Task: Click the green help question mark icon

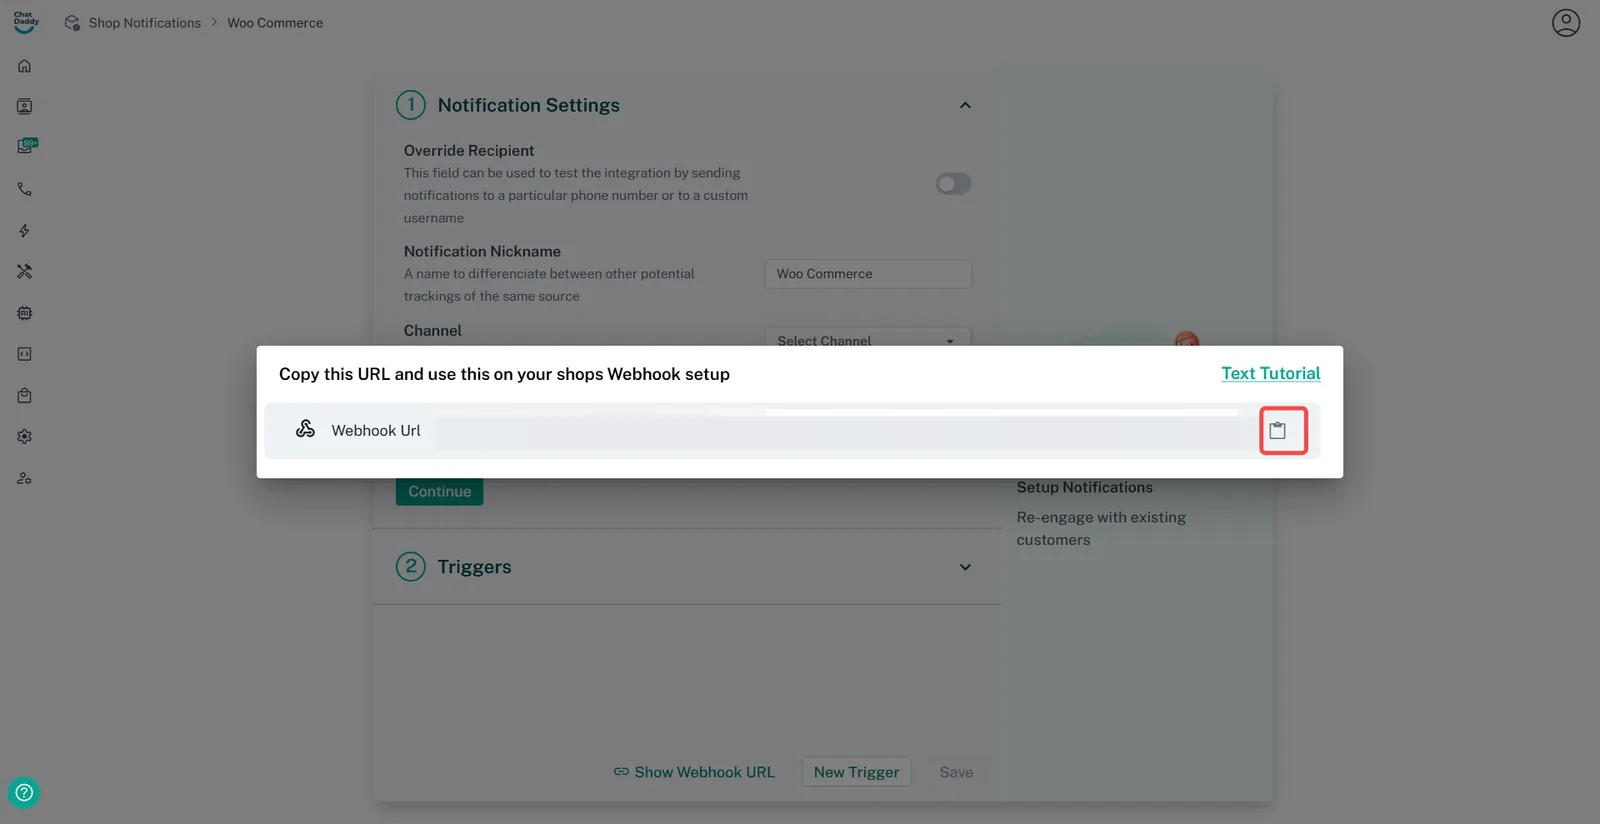Action: coord(24,793)
